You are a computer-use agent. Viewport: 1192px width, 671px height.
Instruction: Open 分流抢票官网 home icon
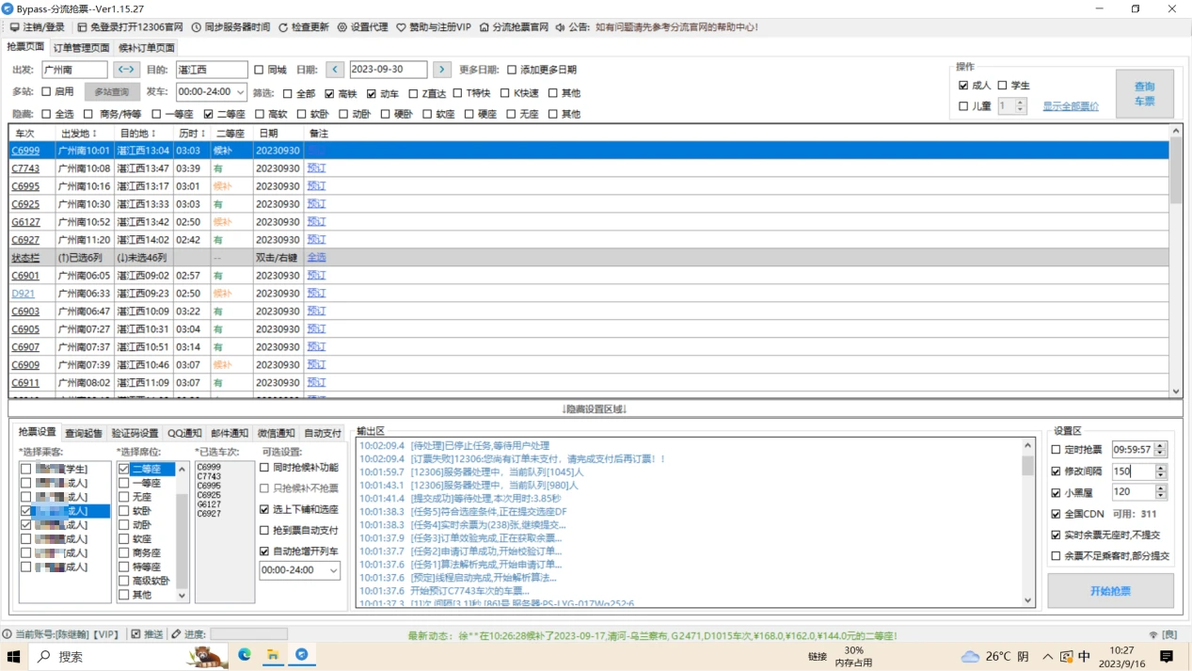tap(483, 27)
